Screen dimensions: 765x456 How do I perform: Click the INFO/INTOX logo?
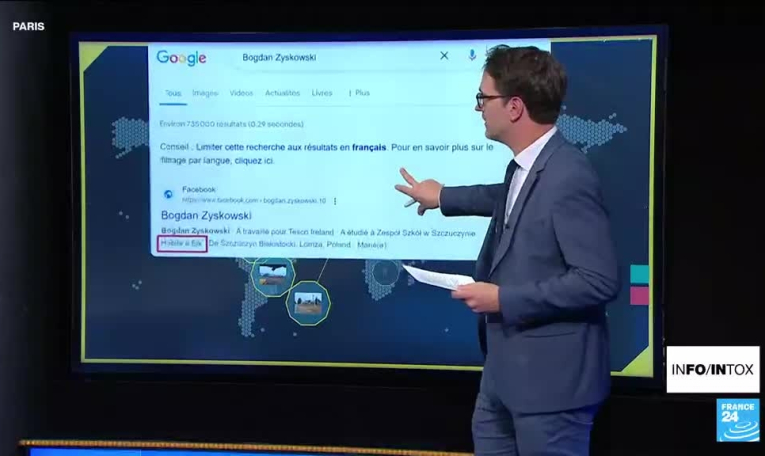pos(712,370)
